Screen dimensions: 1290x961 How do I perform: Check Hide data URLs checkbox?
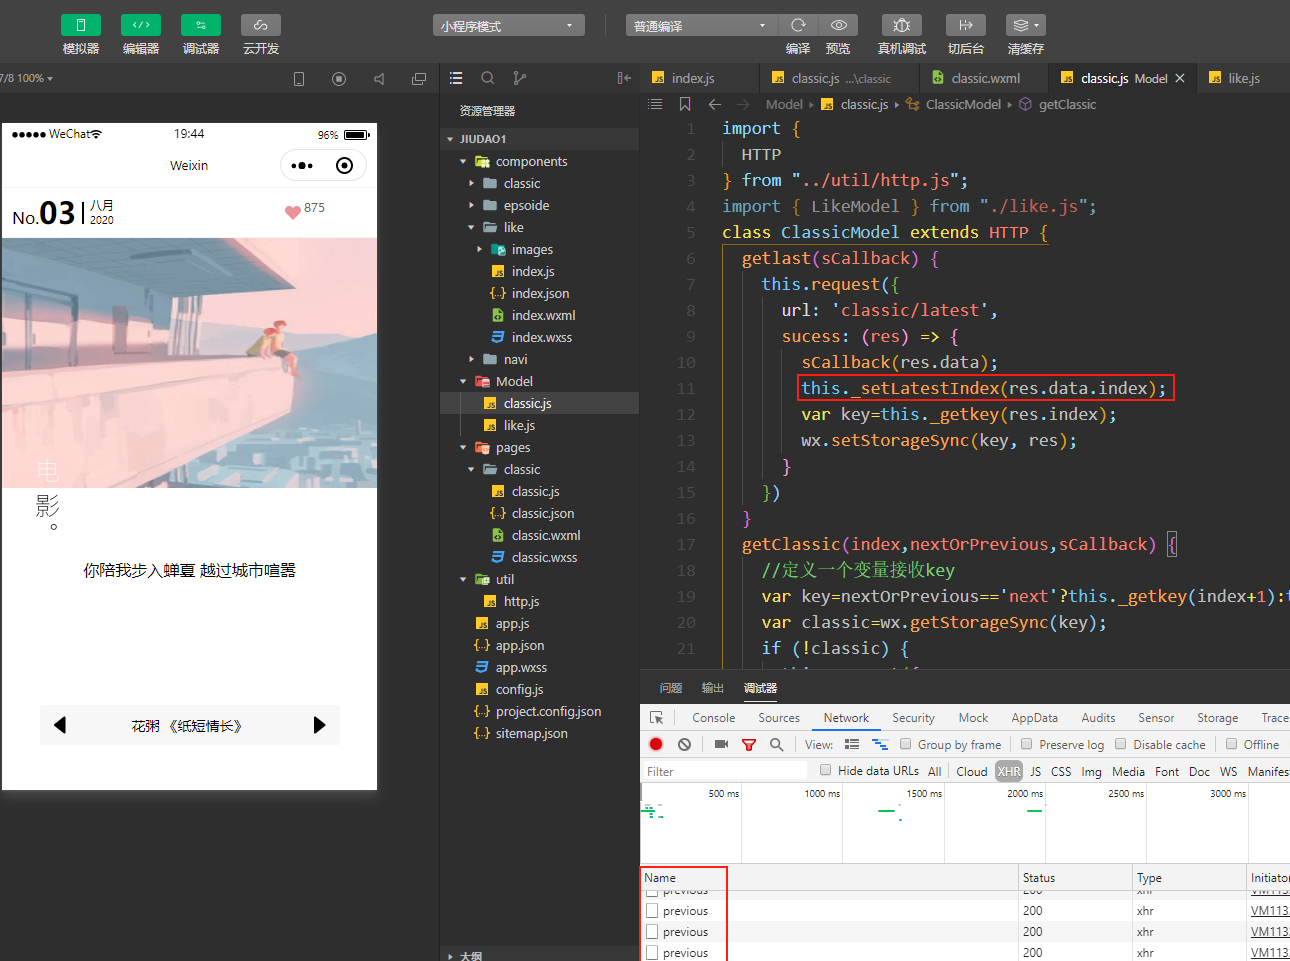[825, 770]
